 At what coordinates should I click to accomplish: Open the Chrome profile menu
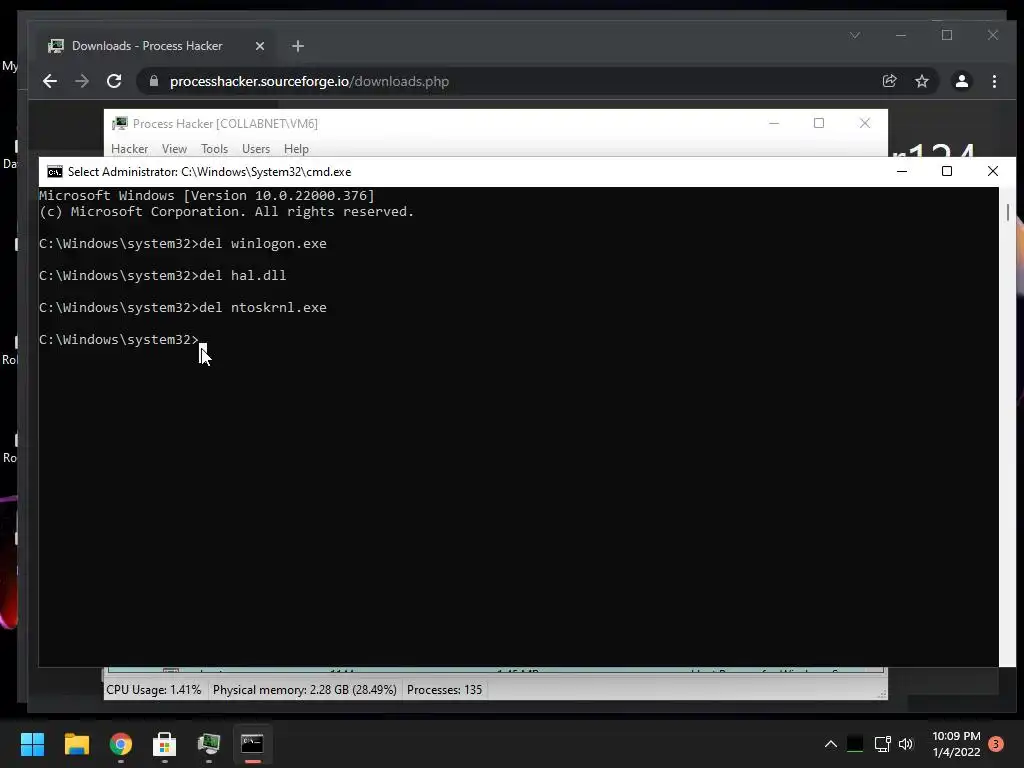(961, 81)
